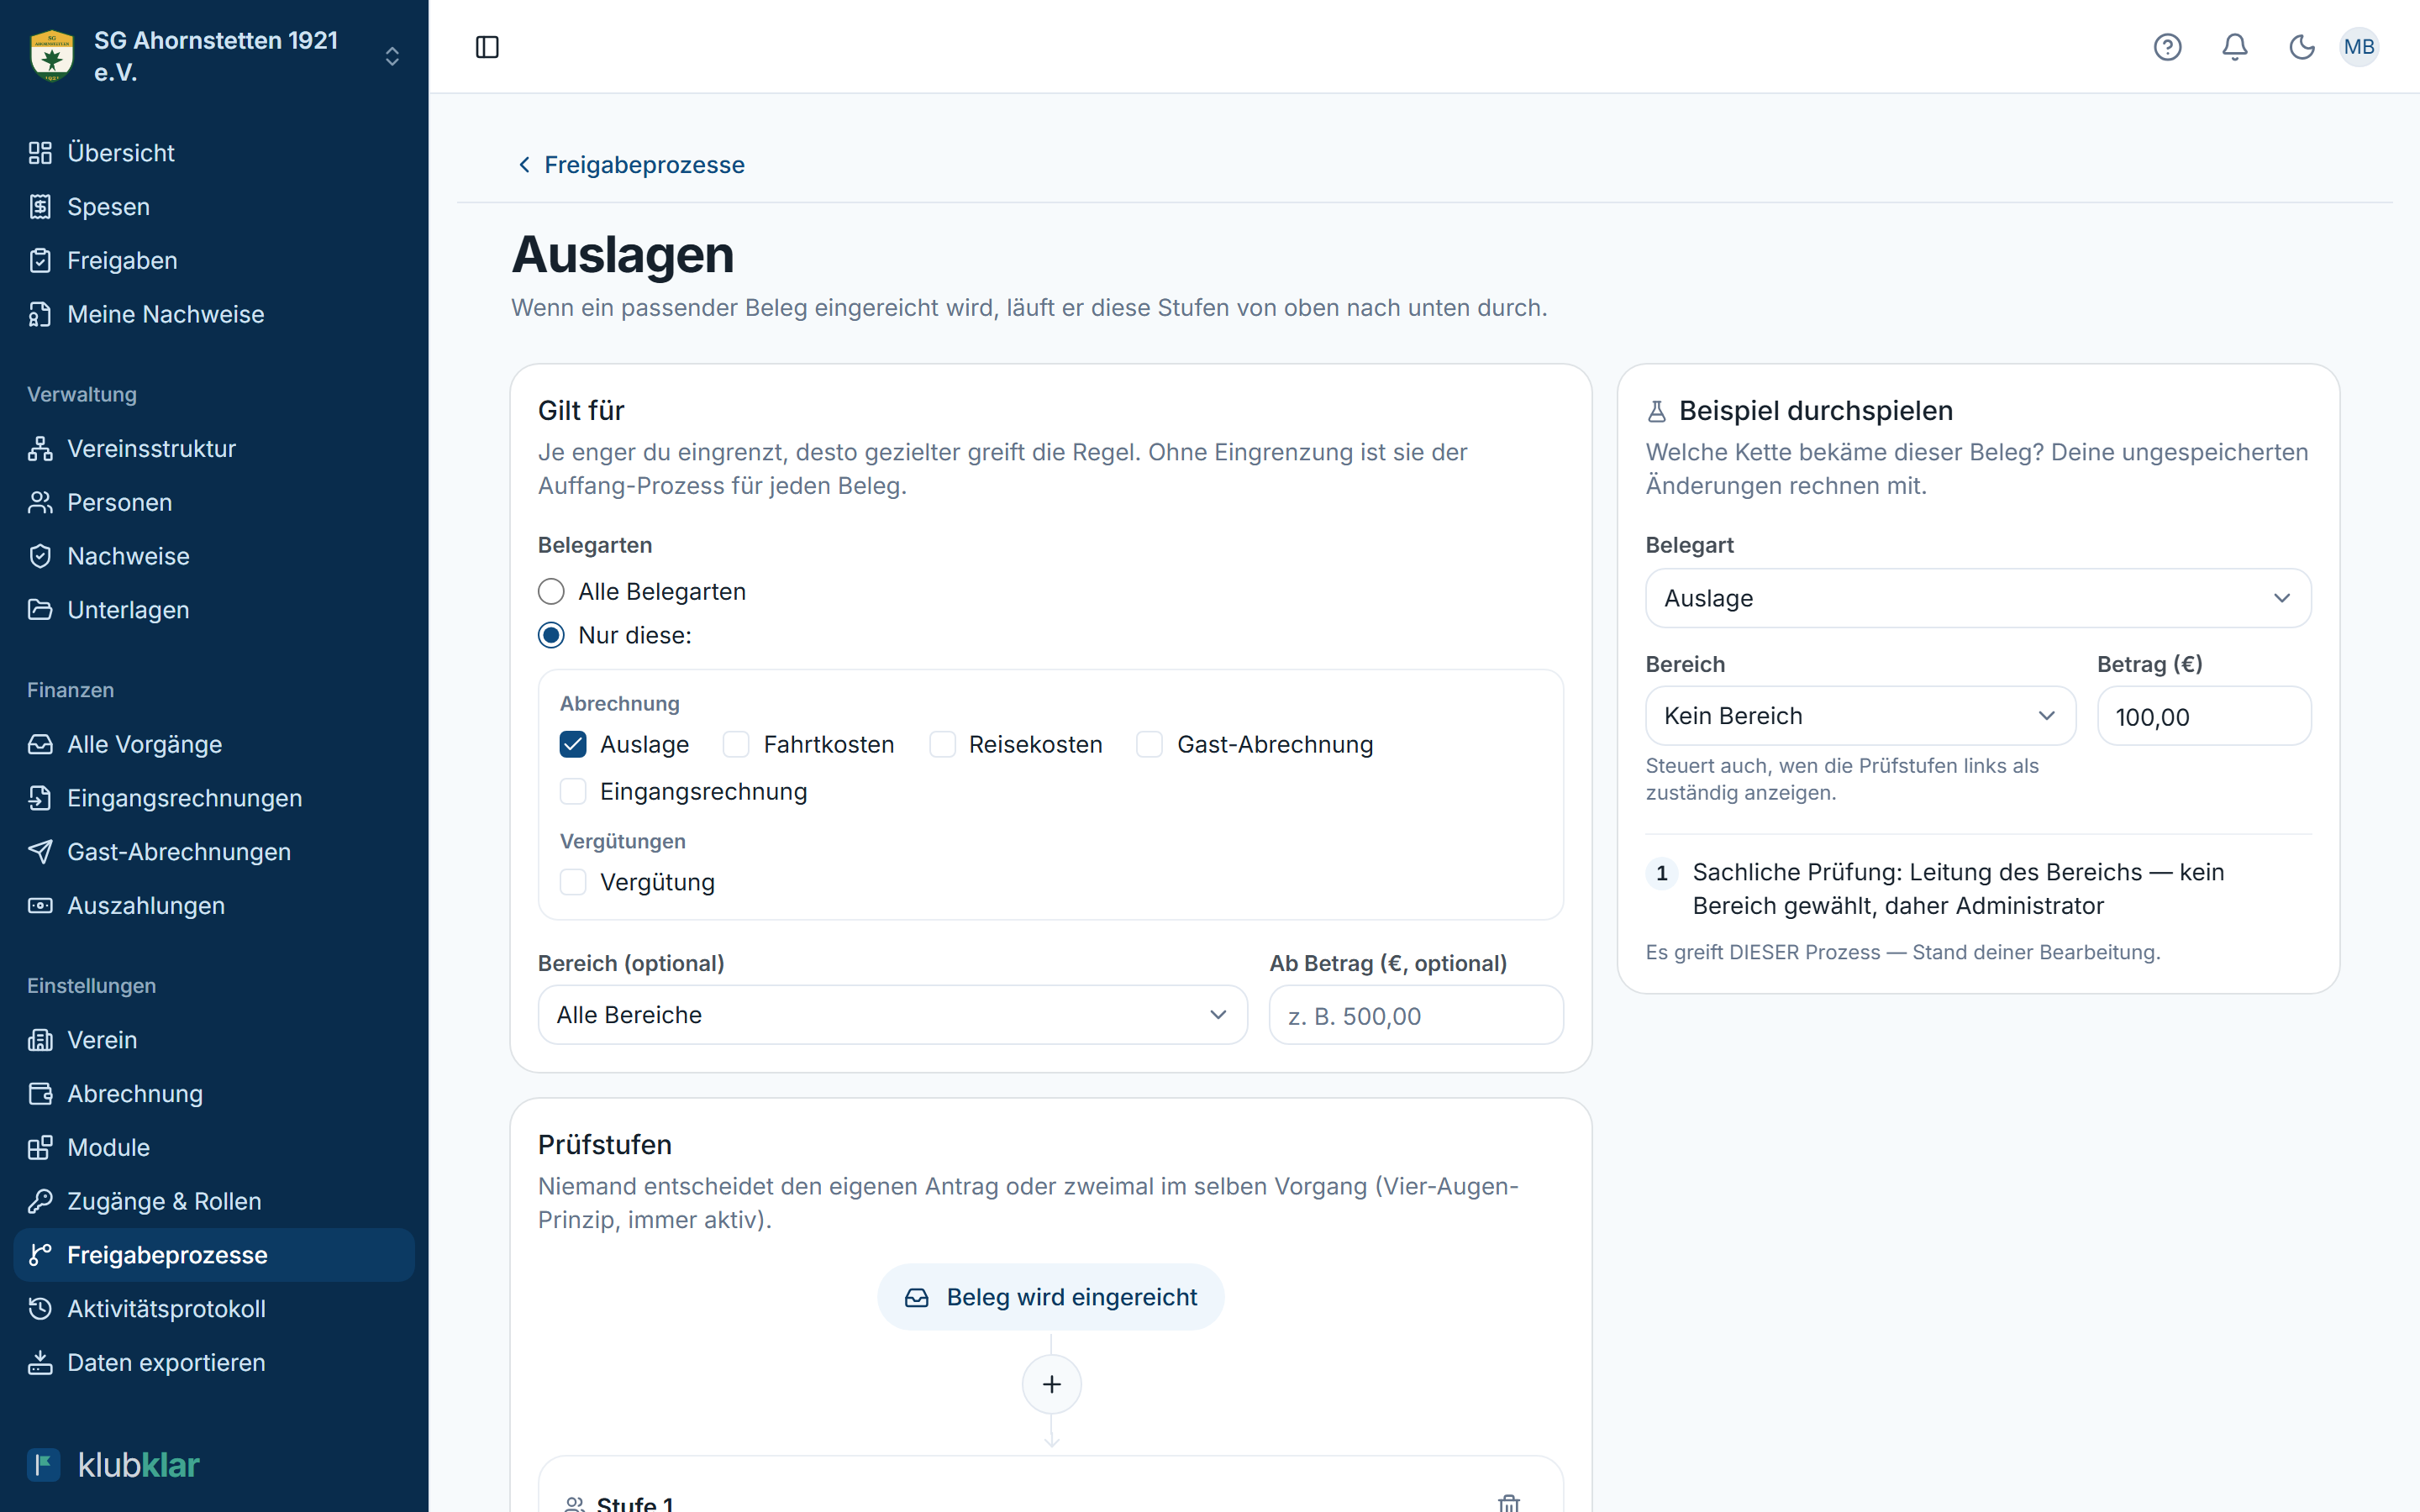Open Auszahlungen menu item
The width and height of the screenshot is (2420, 1512).
(x=214, y=906)
